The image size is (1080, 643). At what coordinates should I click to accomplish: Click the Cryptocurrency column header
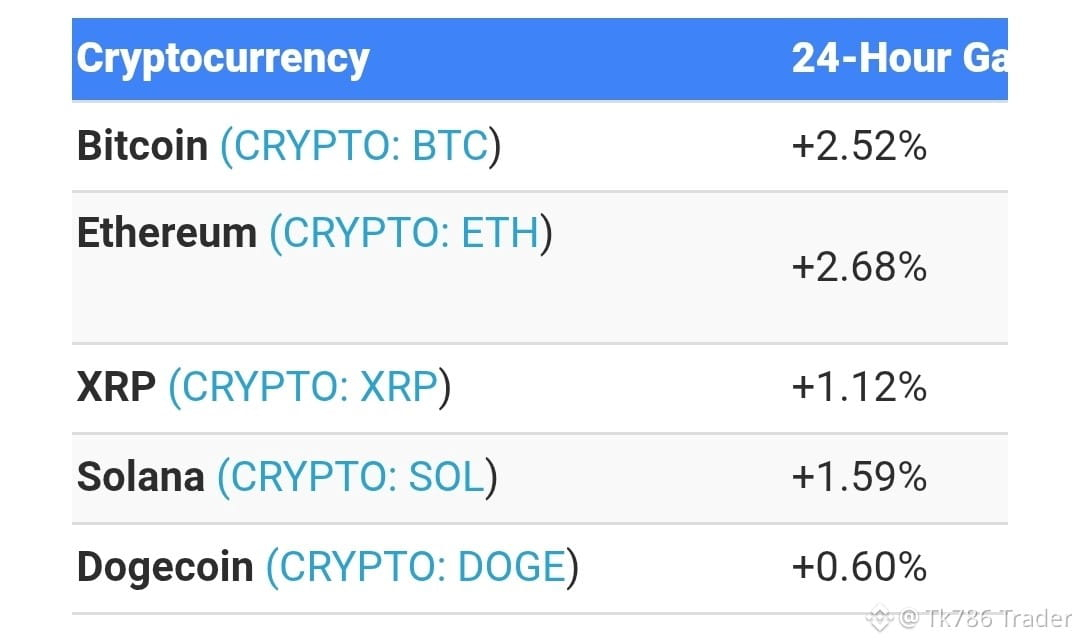click(x=222, y=59)
